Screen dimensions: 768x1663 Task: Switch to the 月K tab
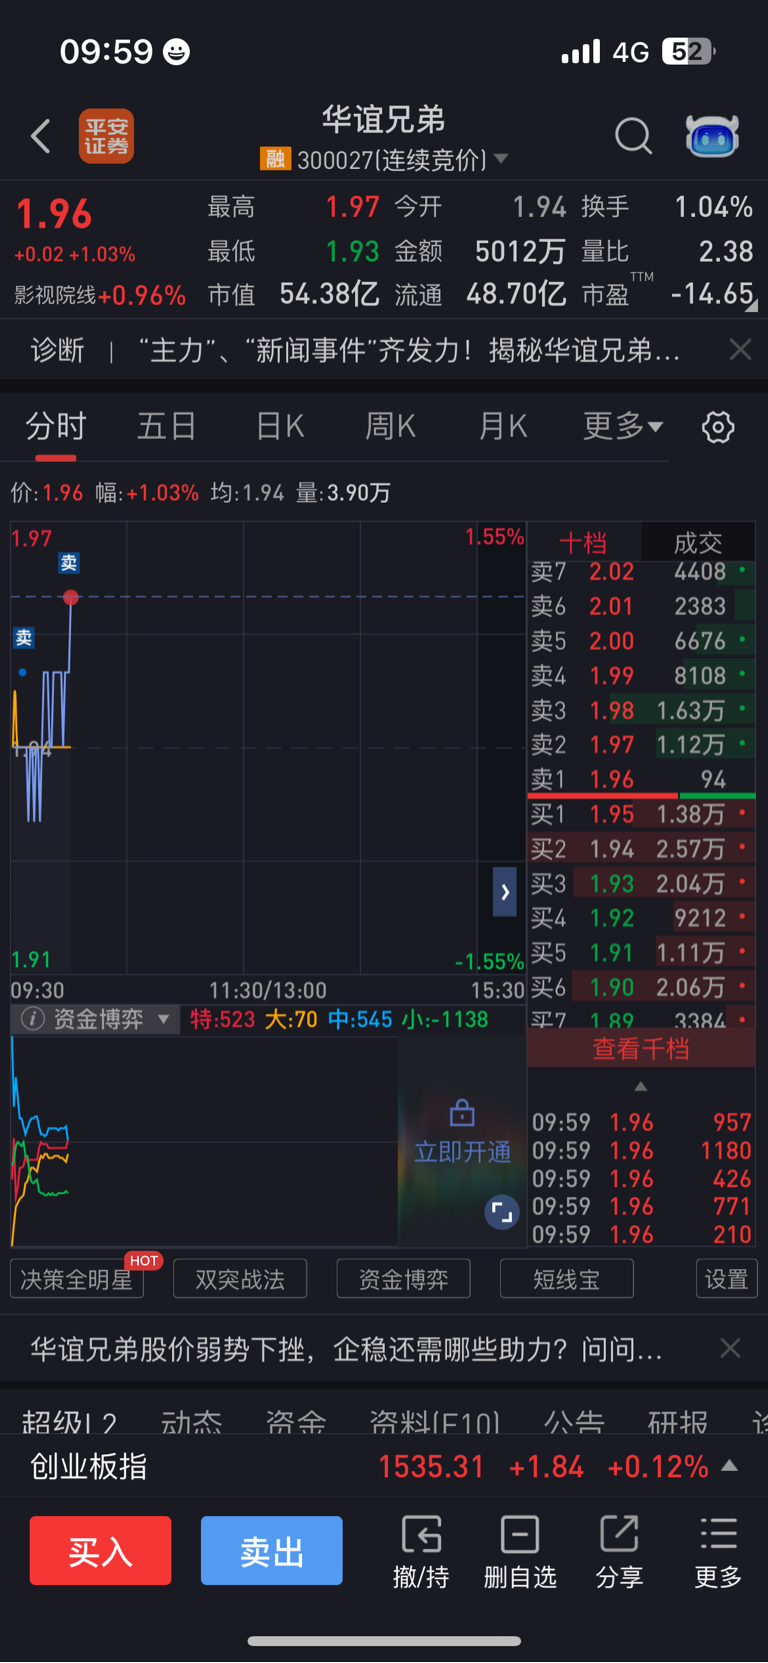503,427
